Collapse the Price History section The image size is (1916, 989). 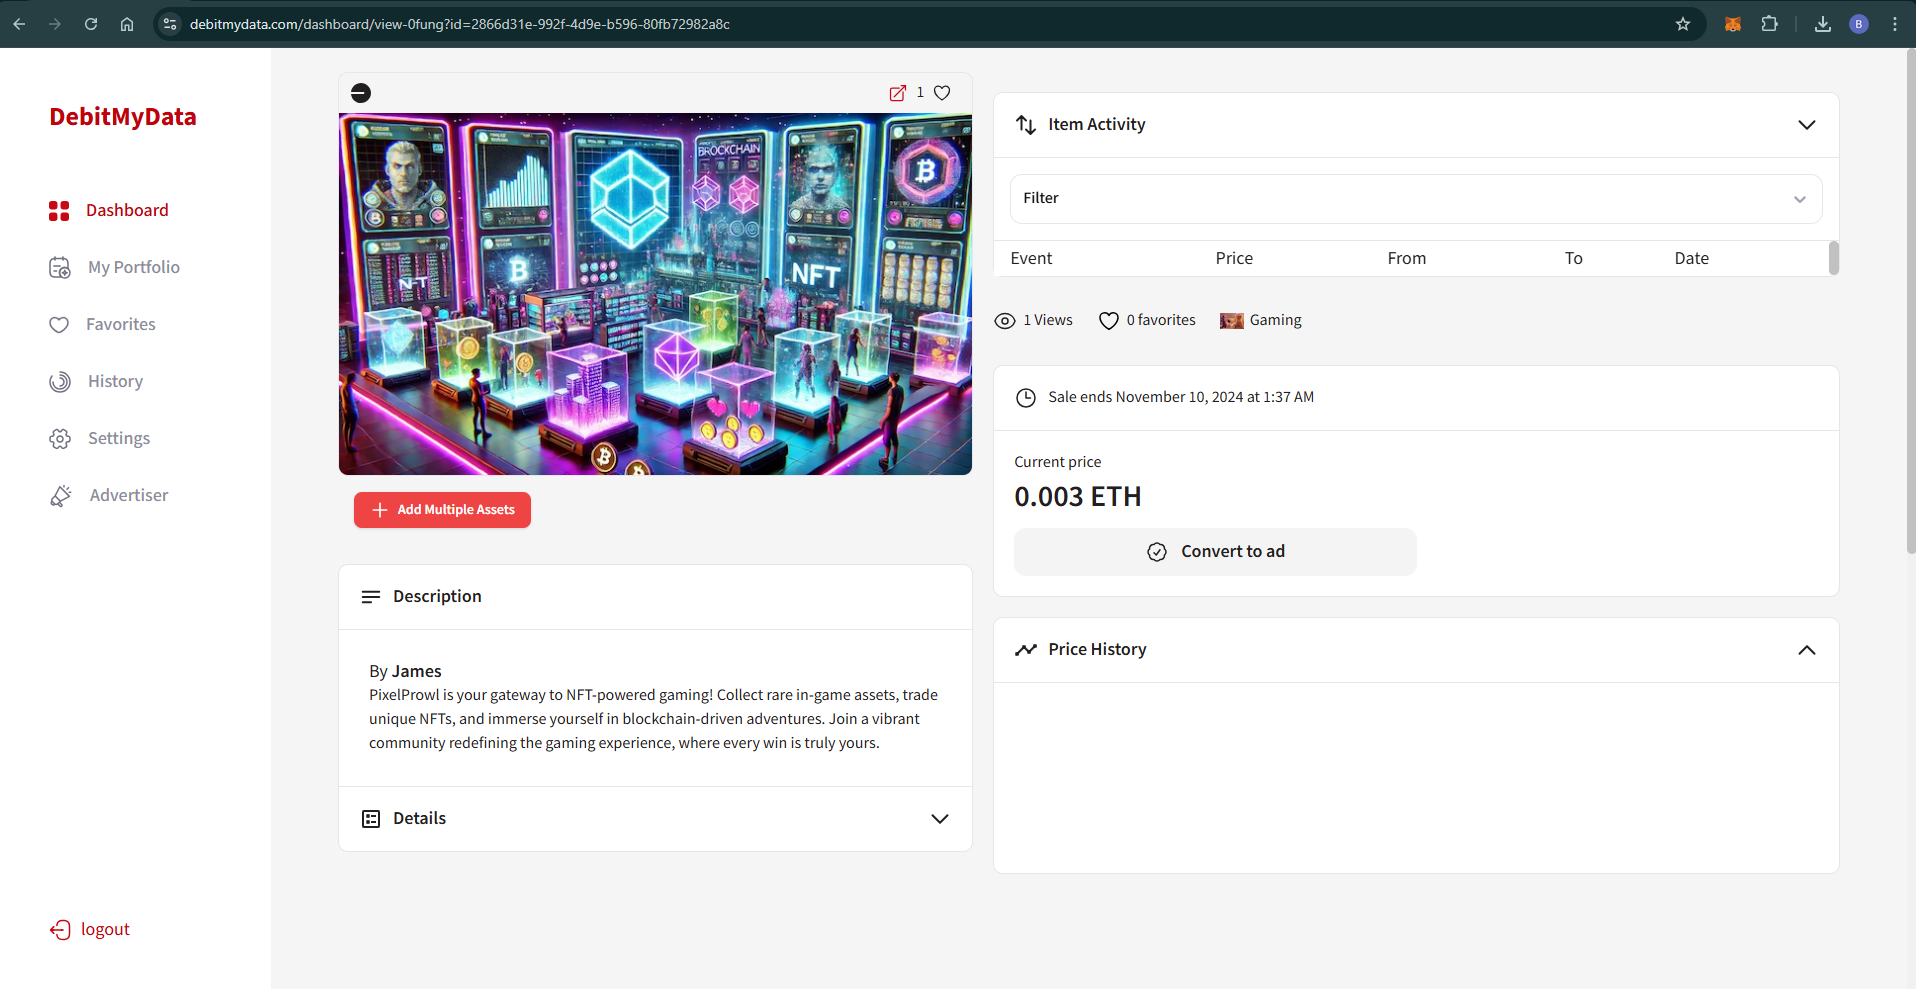pos(1806,650)
